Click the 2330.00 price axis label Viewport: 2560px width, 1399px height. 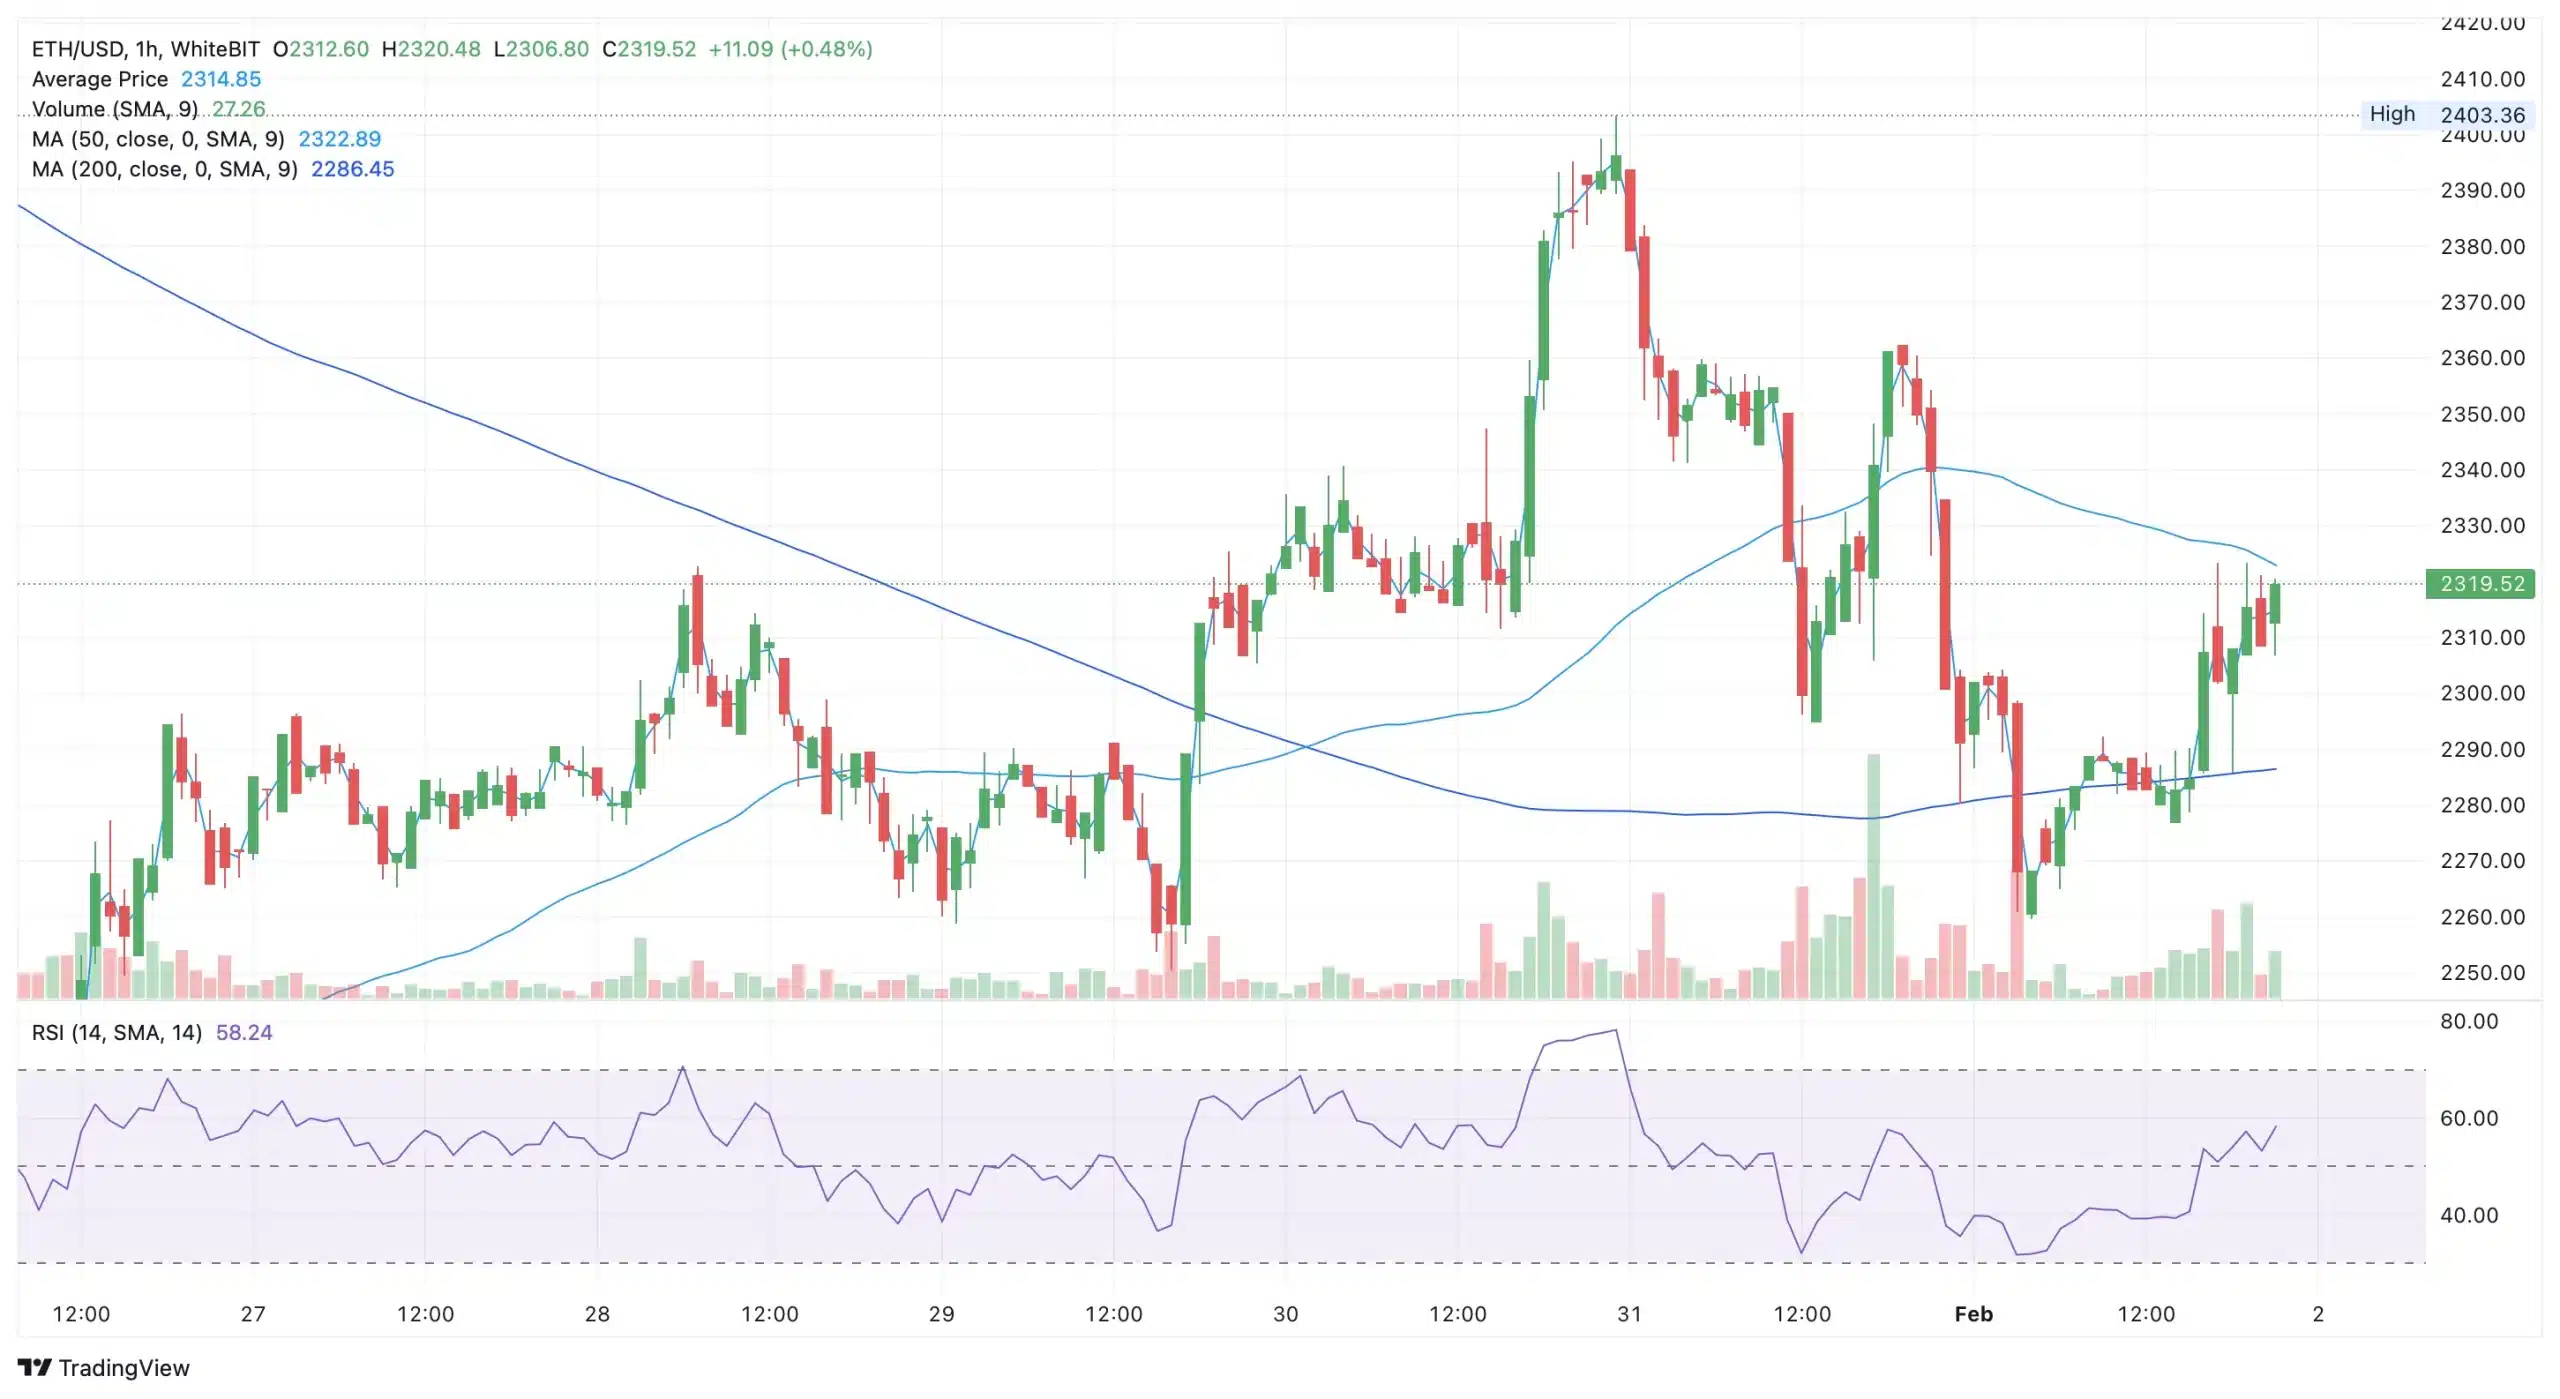point(2483,525)
